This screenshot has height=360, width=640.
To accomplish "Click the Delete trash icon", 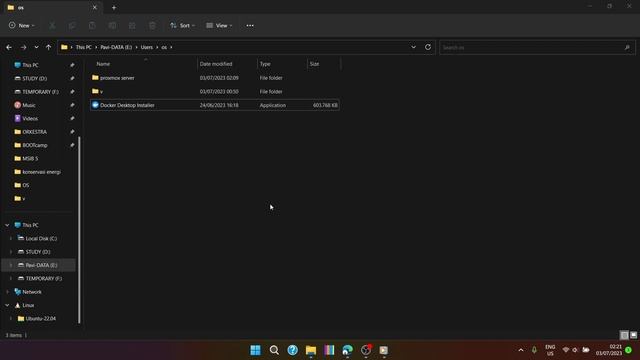I will [152, 25].
